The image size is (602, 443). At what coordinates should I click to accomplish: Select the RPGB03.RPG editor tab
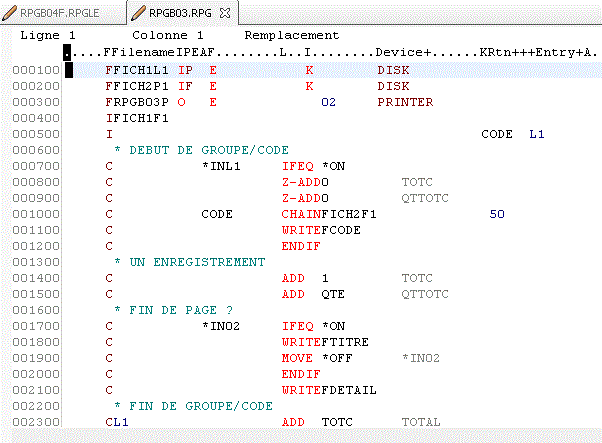[180, 13]
